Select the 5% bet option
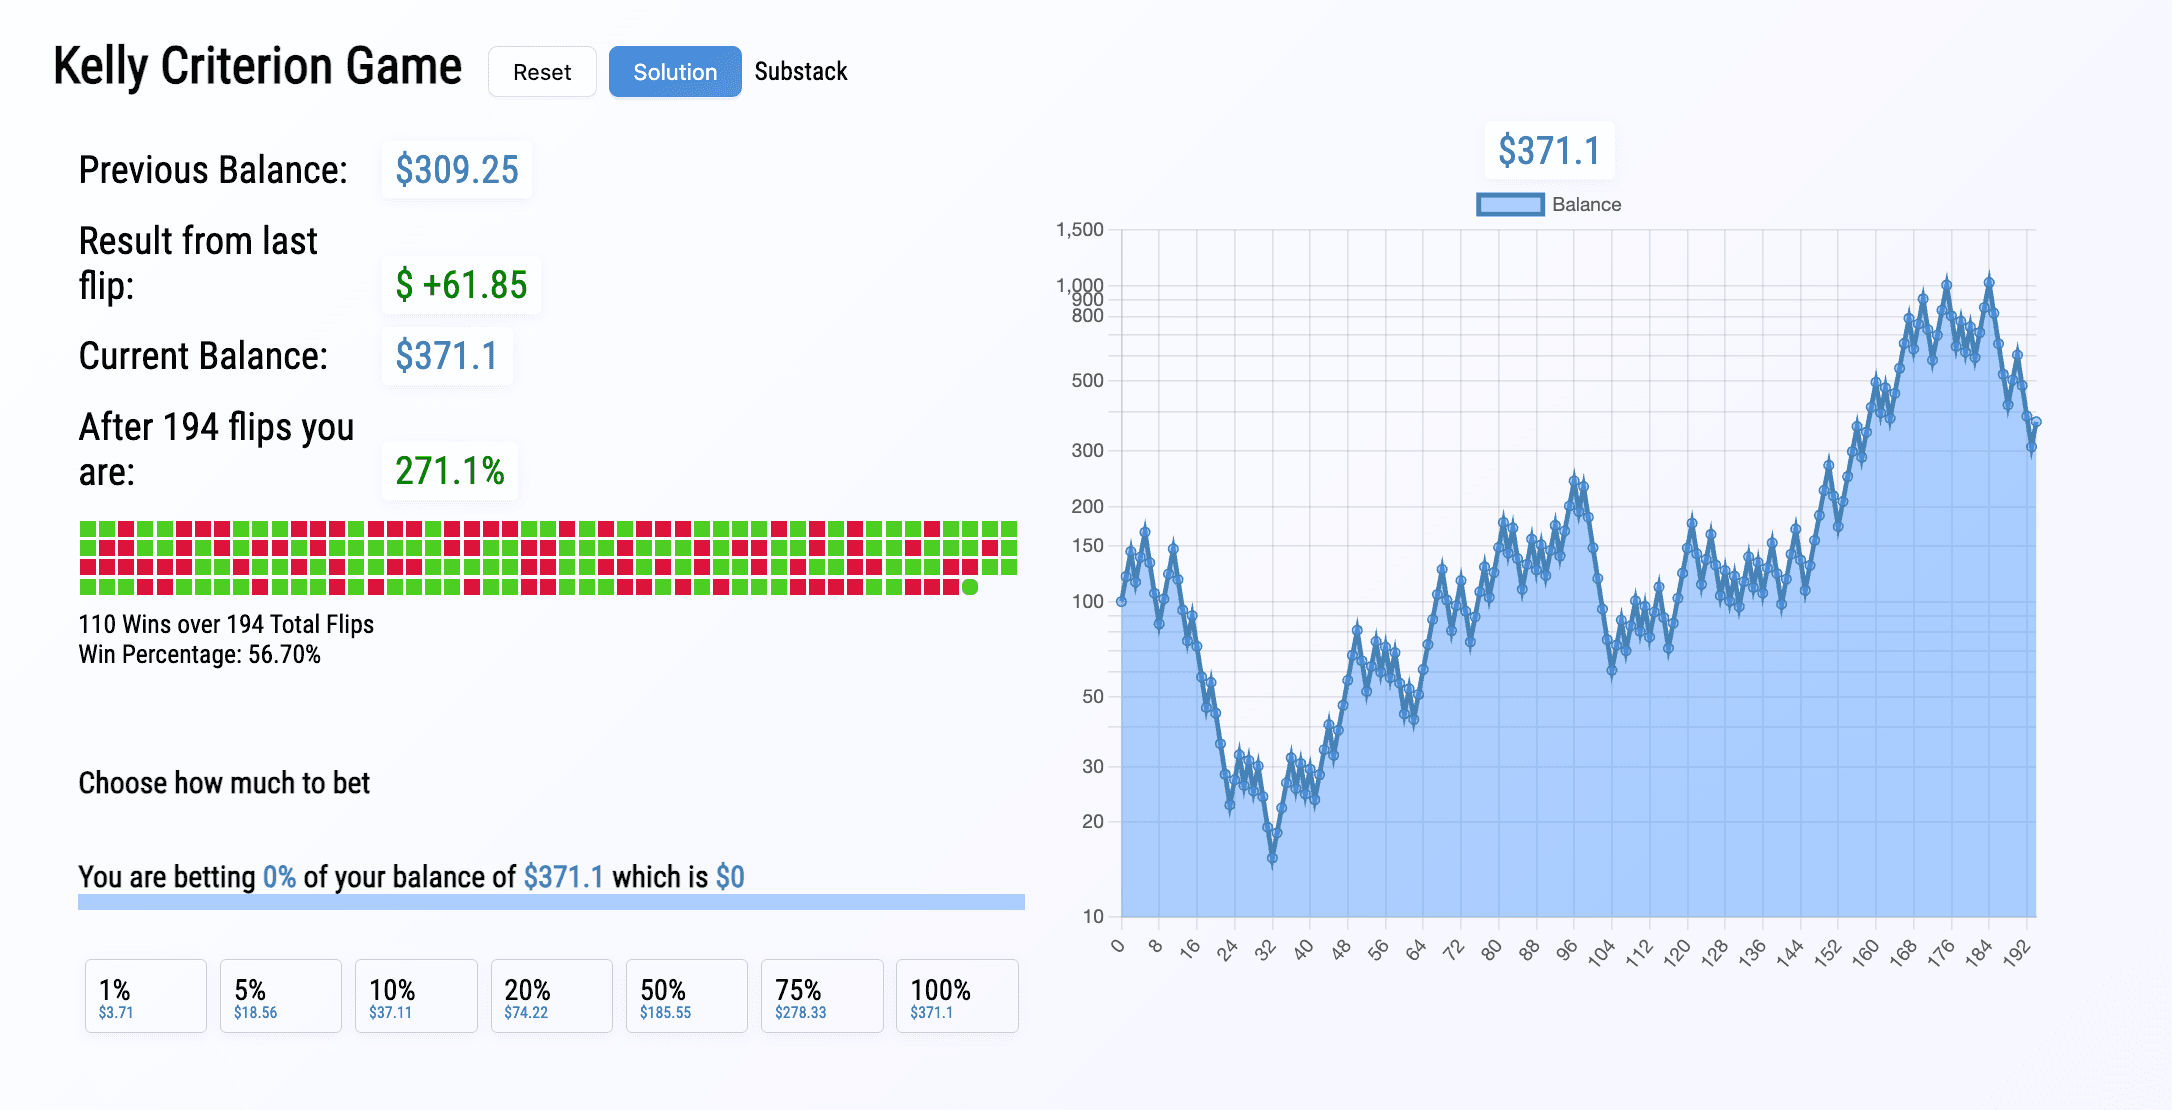The image size is (2172, 1110). pos(280,996)
